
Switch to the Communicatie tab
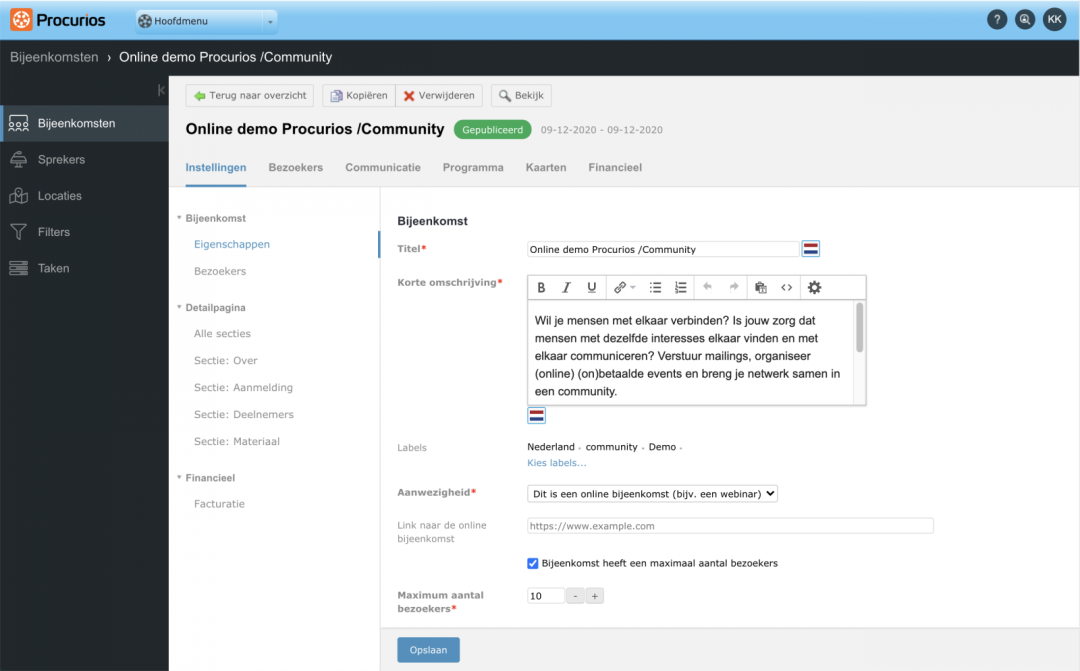tap(383, 167)
